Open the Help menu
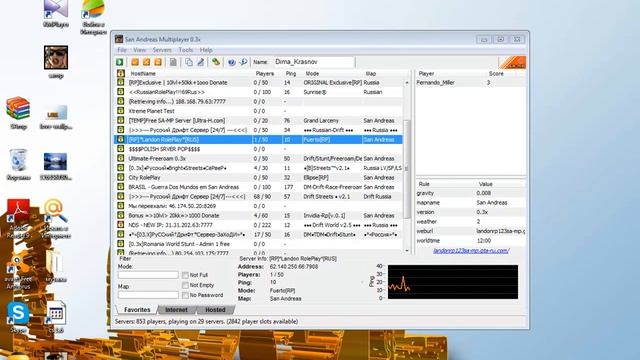 click(x=206, y=50)
